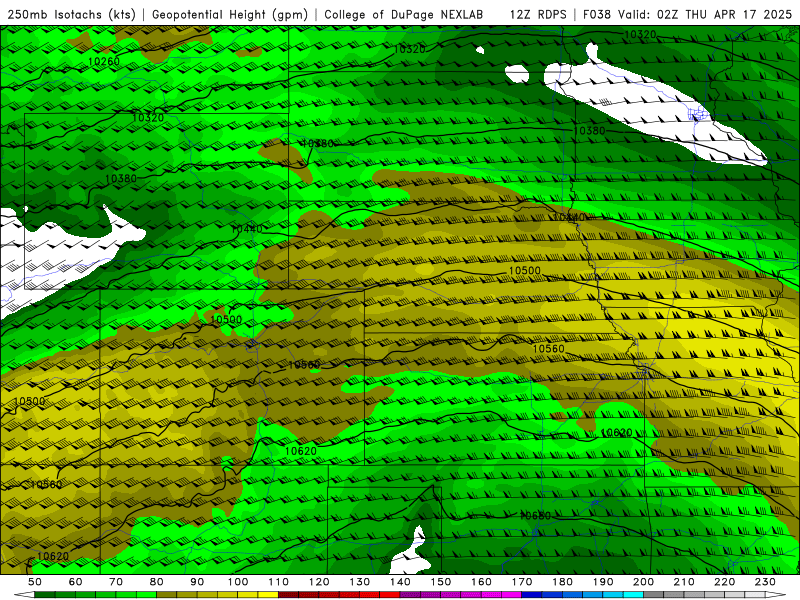Click the 220 legend number

pos(724,582)
